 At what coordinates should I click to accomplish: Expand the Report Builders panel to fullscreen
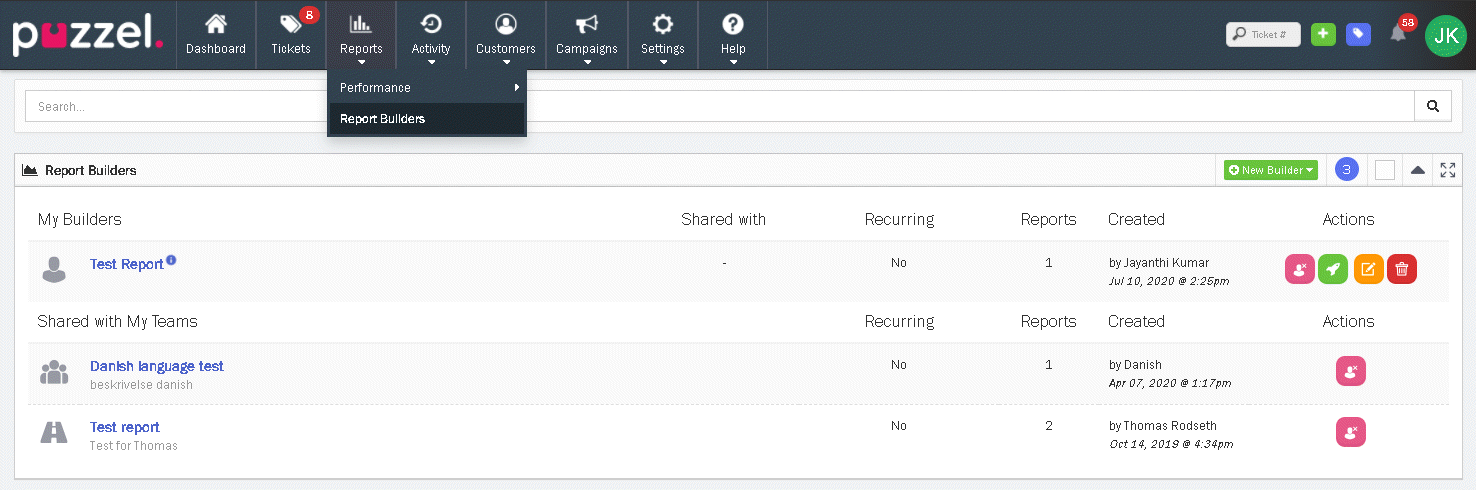pos(1447,170)
